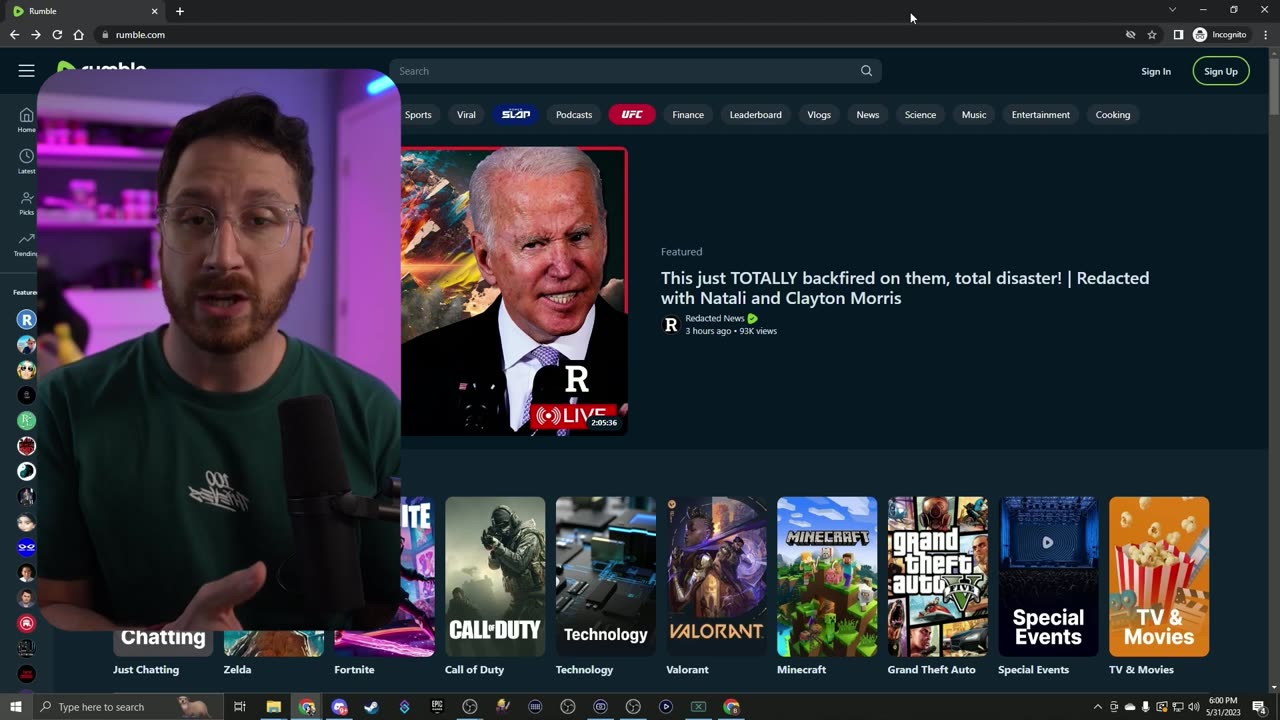Open Task View on the taskbar
Image resolution: width=1280 pixels, height=720 pixels.
click(240, 707)
